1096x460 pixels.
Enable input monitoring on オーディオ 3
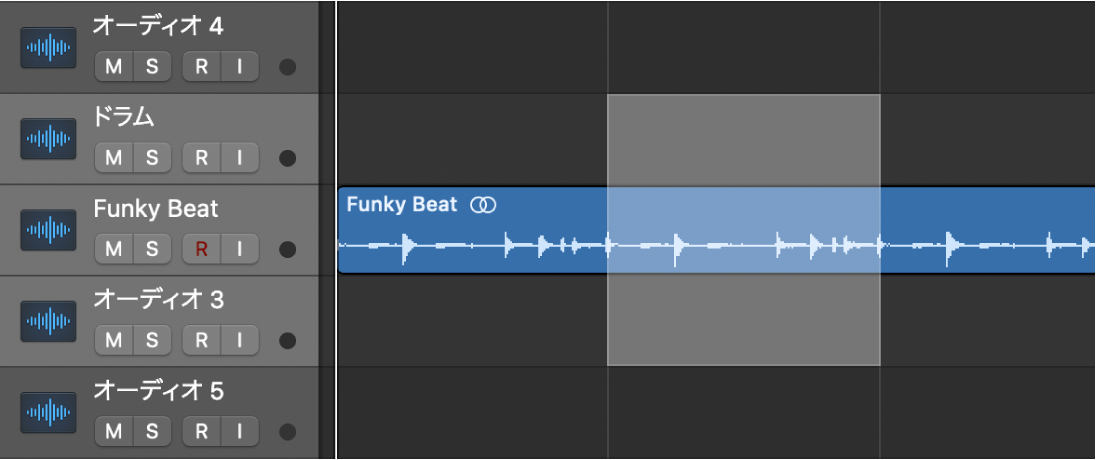click(239, 340)
